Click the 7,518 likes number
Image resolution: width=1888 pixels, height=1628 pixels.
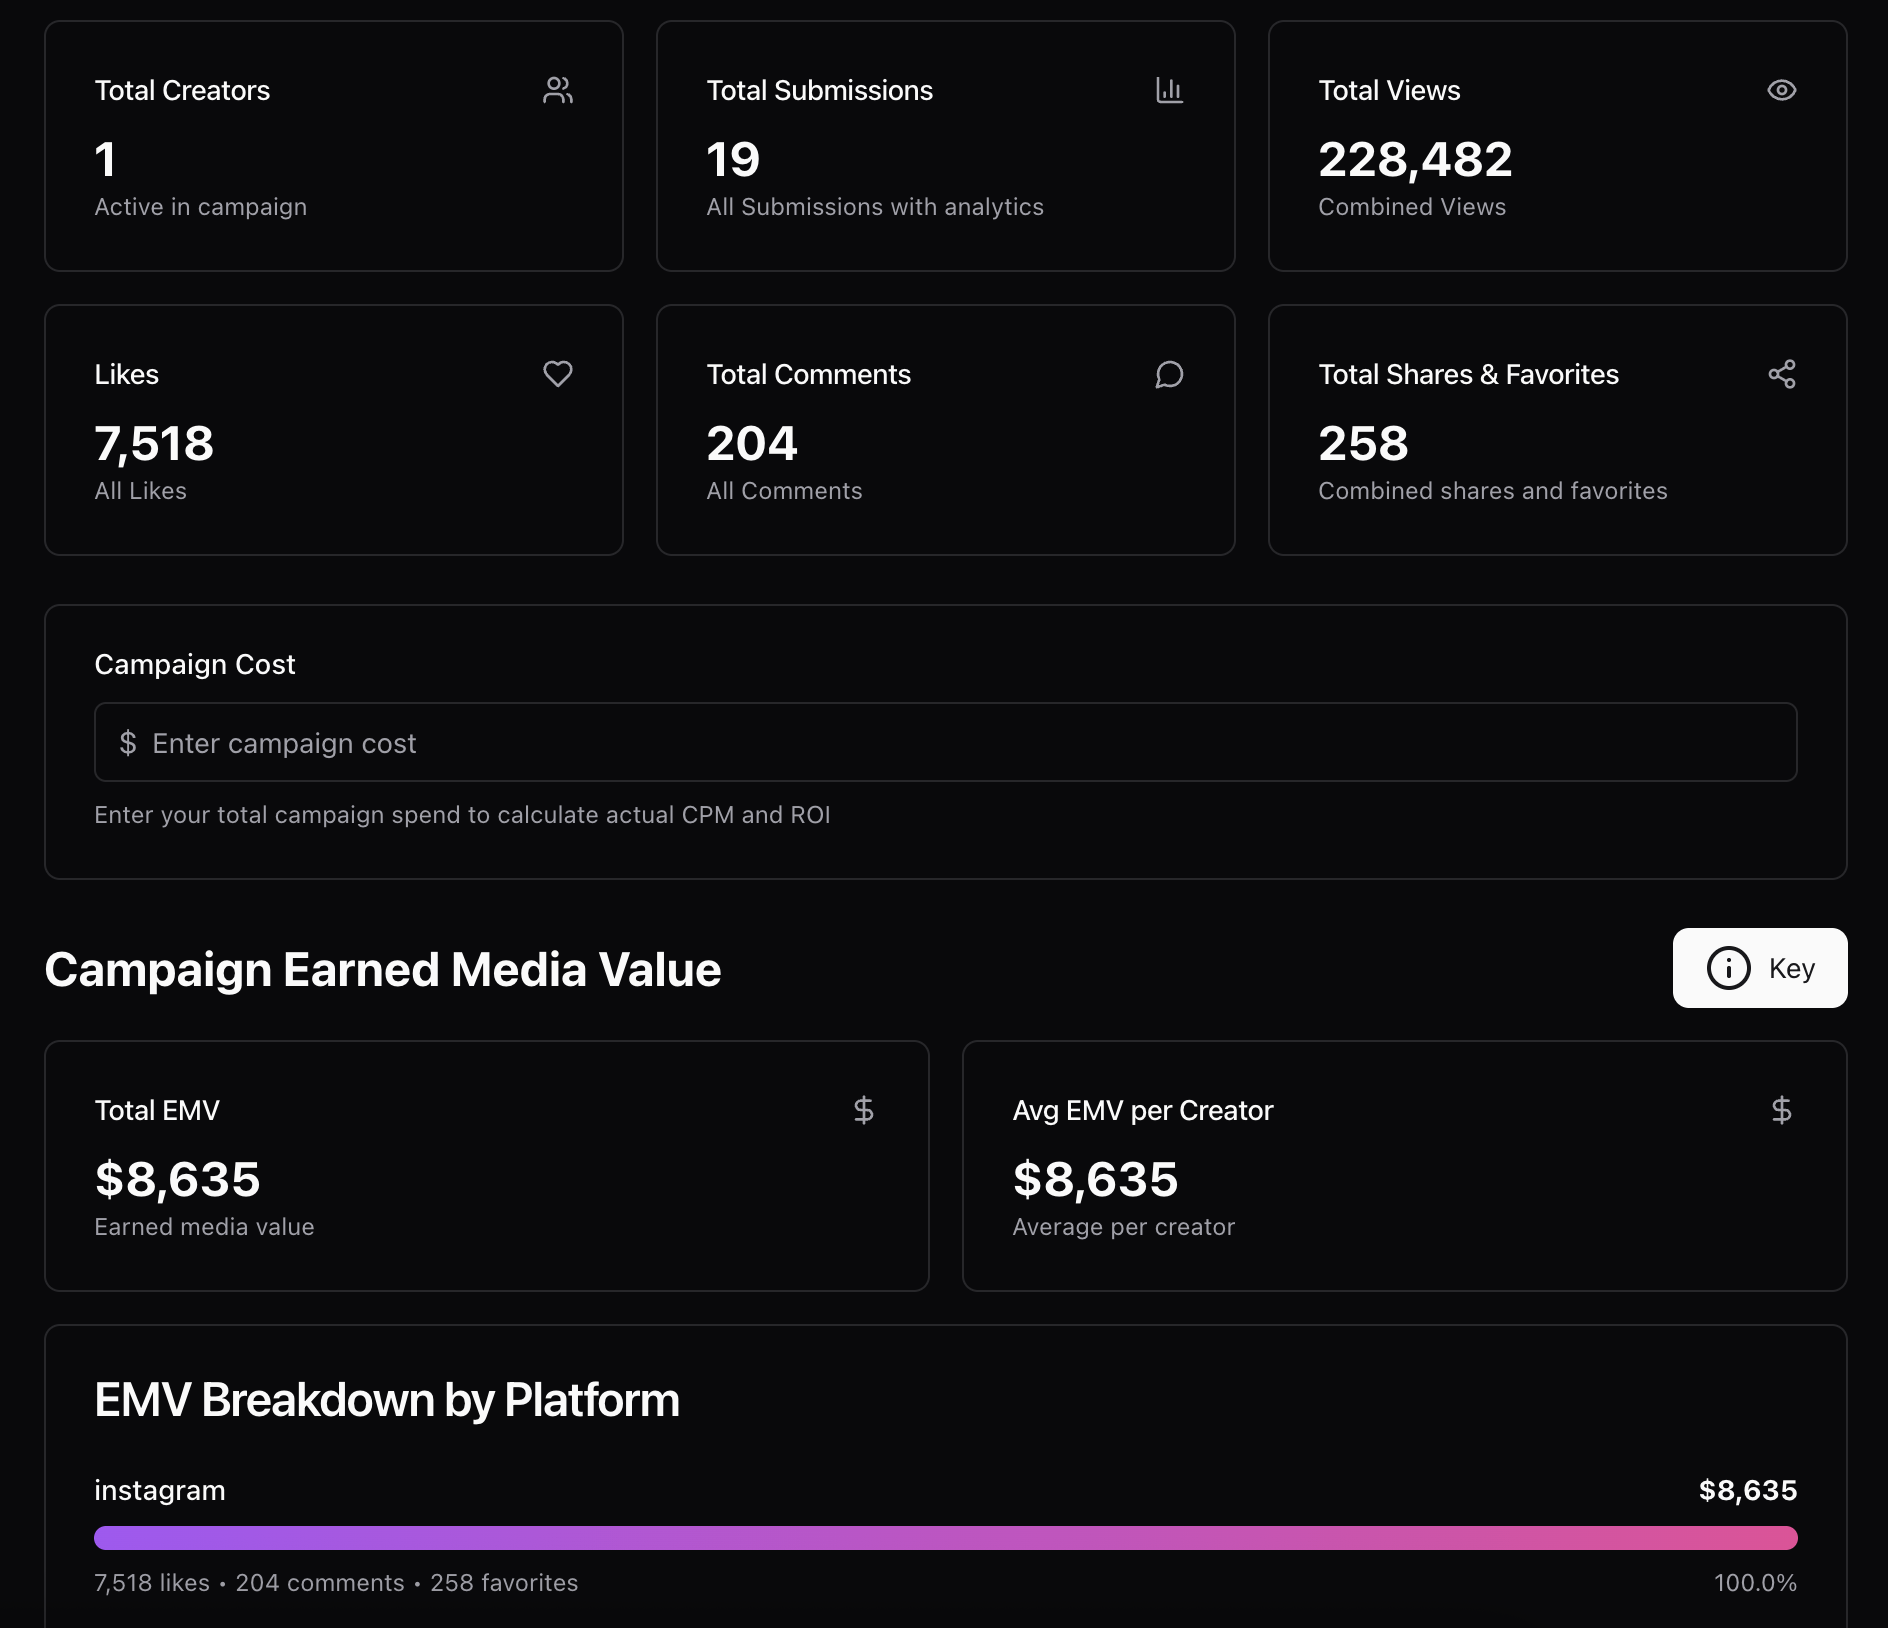[x=154, y=444]
